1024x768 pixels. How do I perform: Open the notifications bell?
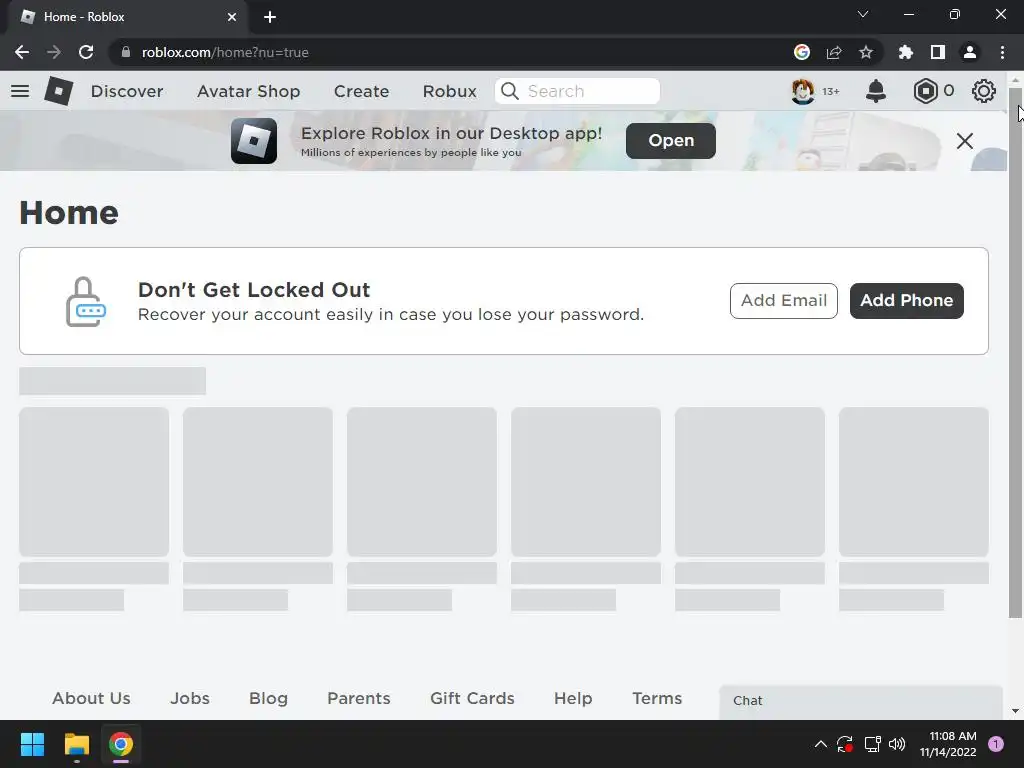click(x=876, y=91)
